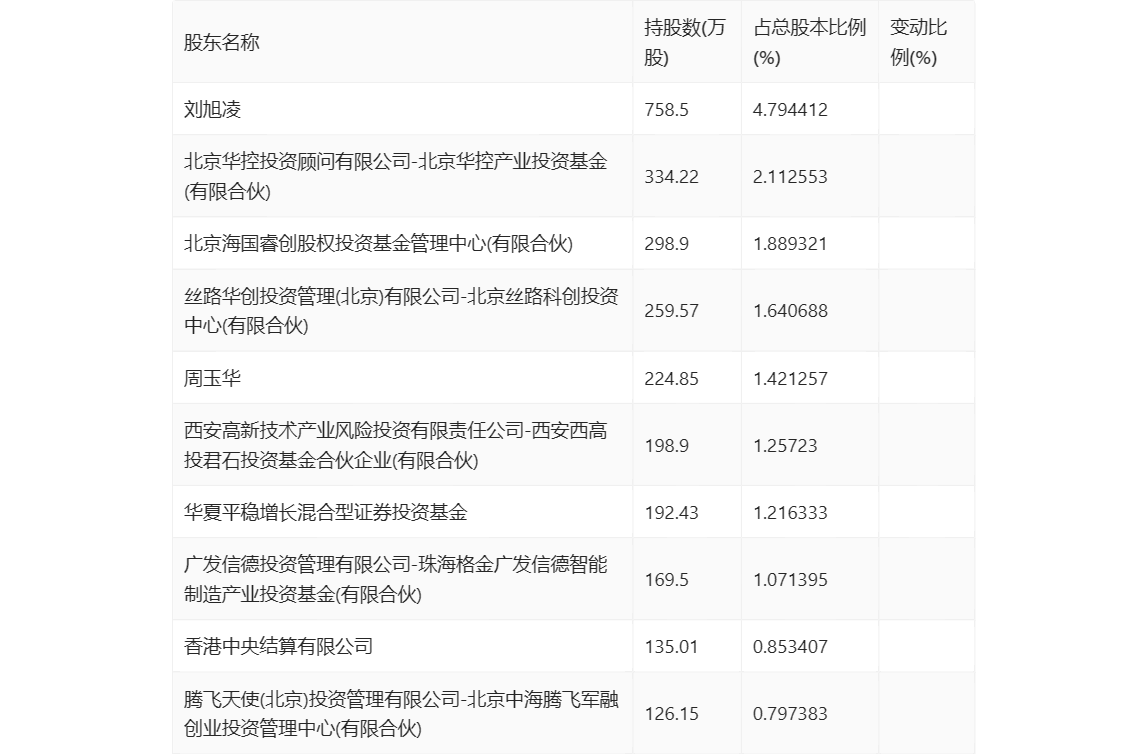The width and height of the screenshot is (1148, 754).
Task: Select shareholder name 刘旭凌
Action: [212, 110]
